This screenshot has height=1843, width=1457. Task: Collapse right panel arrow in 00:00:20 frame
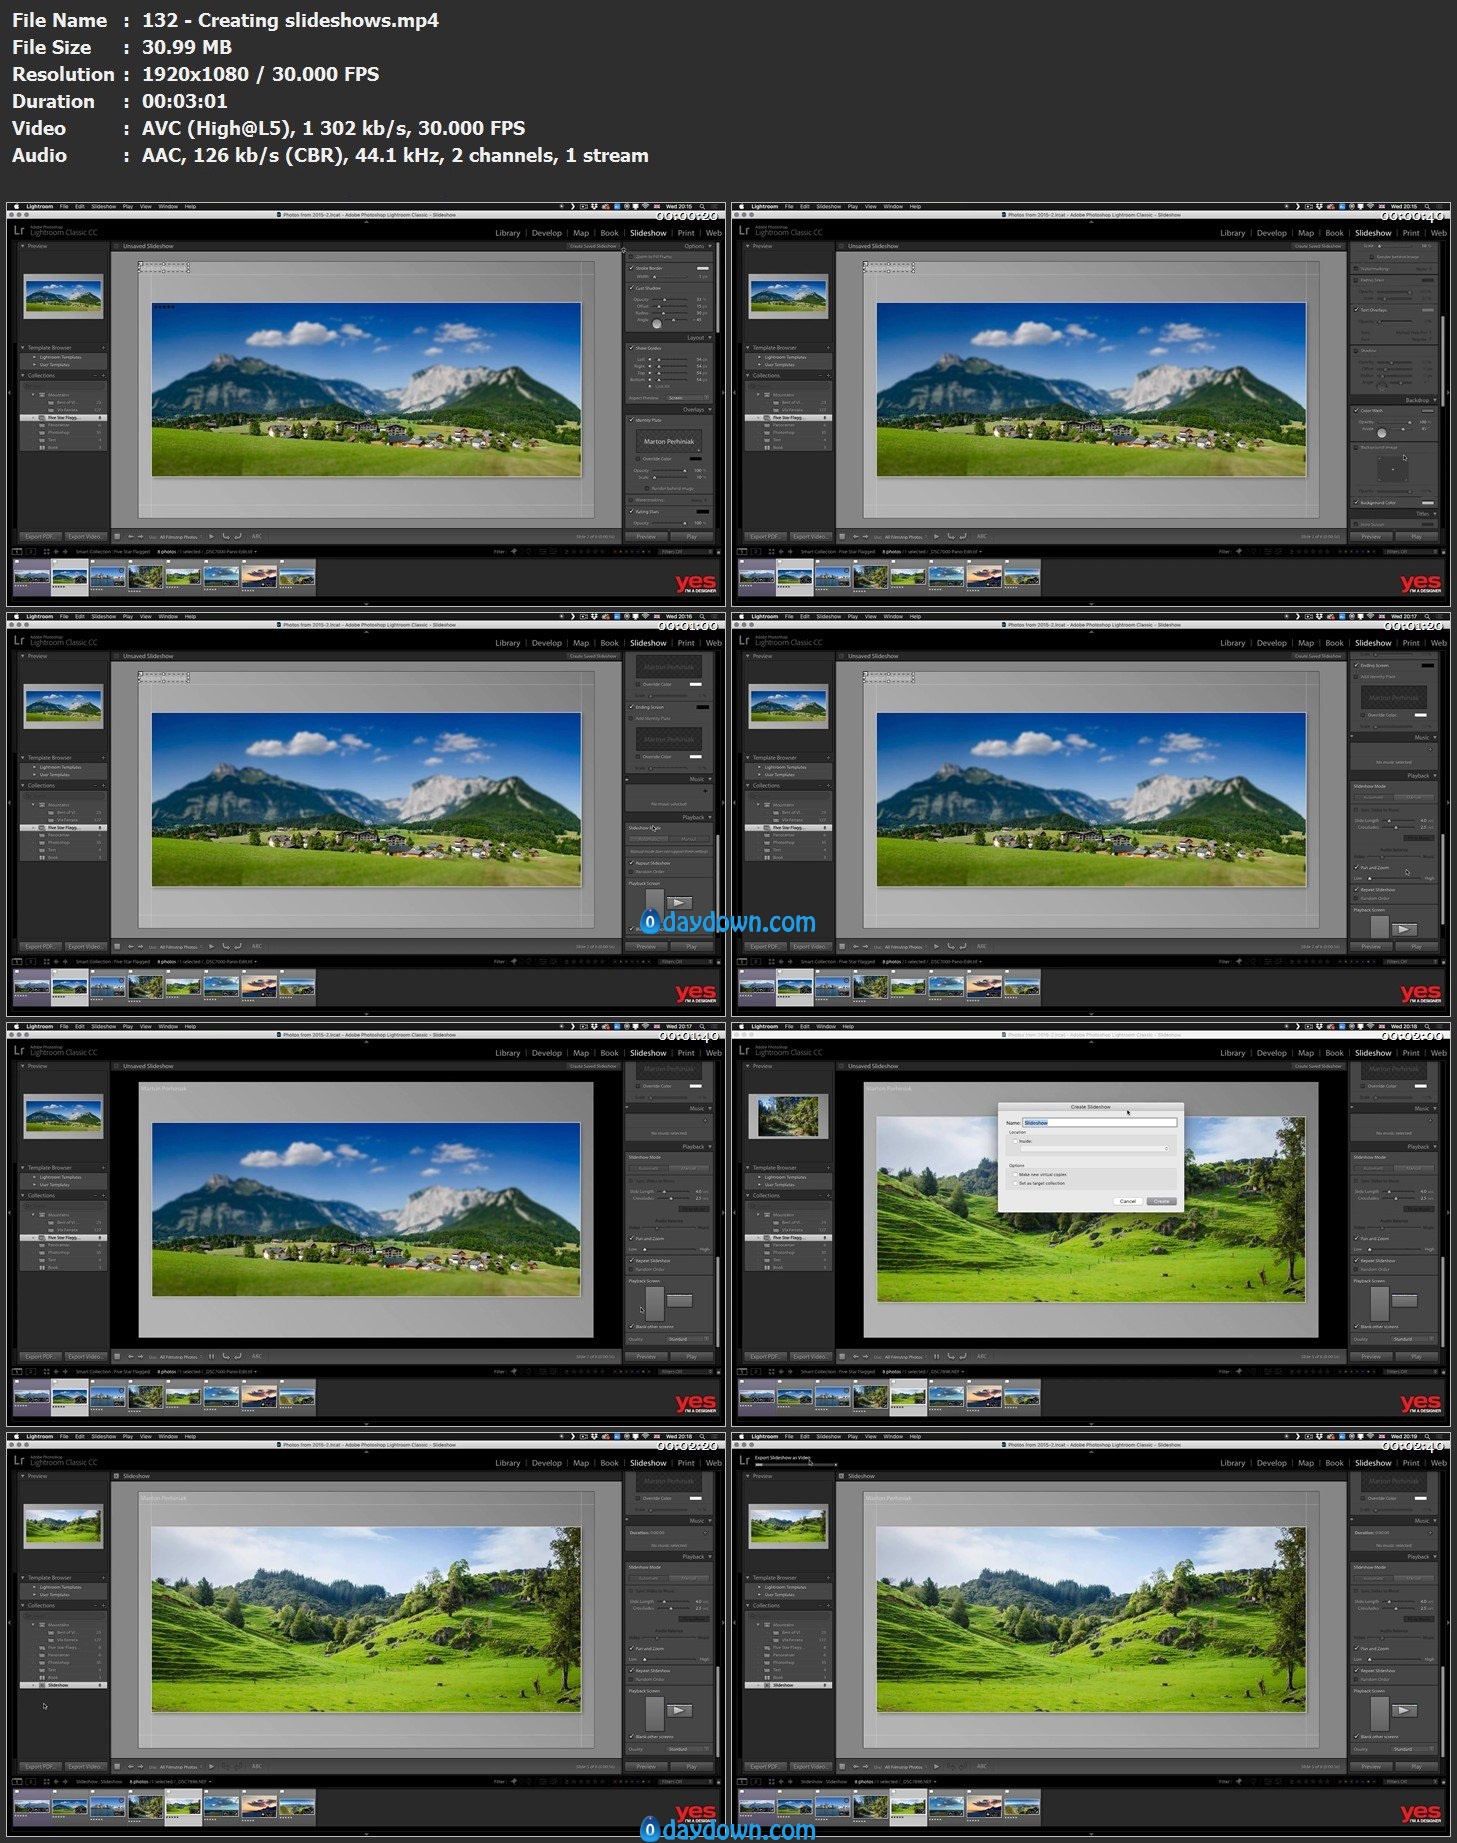[x=723, y=393]
